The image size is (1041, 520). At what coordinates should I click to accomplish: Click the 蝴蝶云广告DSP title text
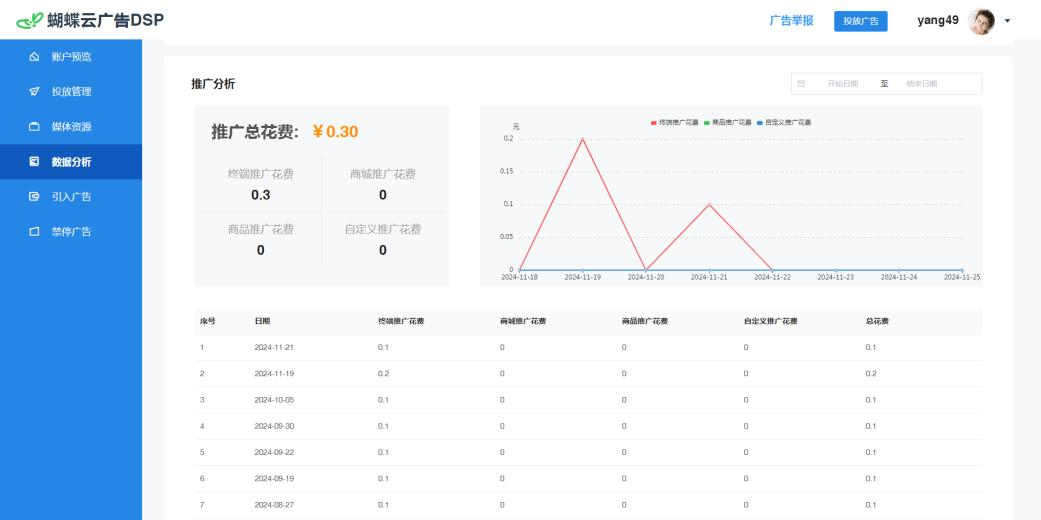[x=106, y=21]
